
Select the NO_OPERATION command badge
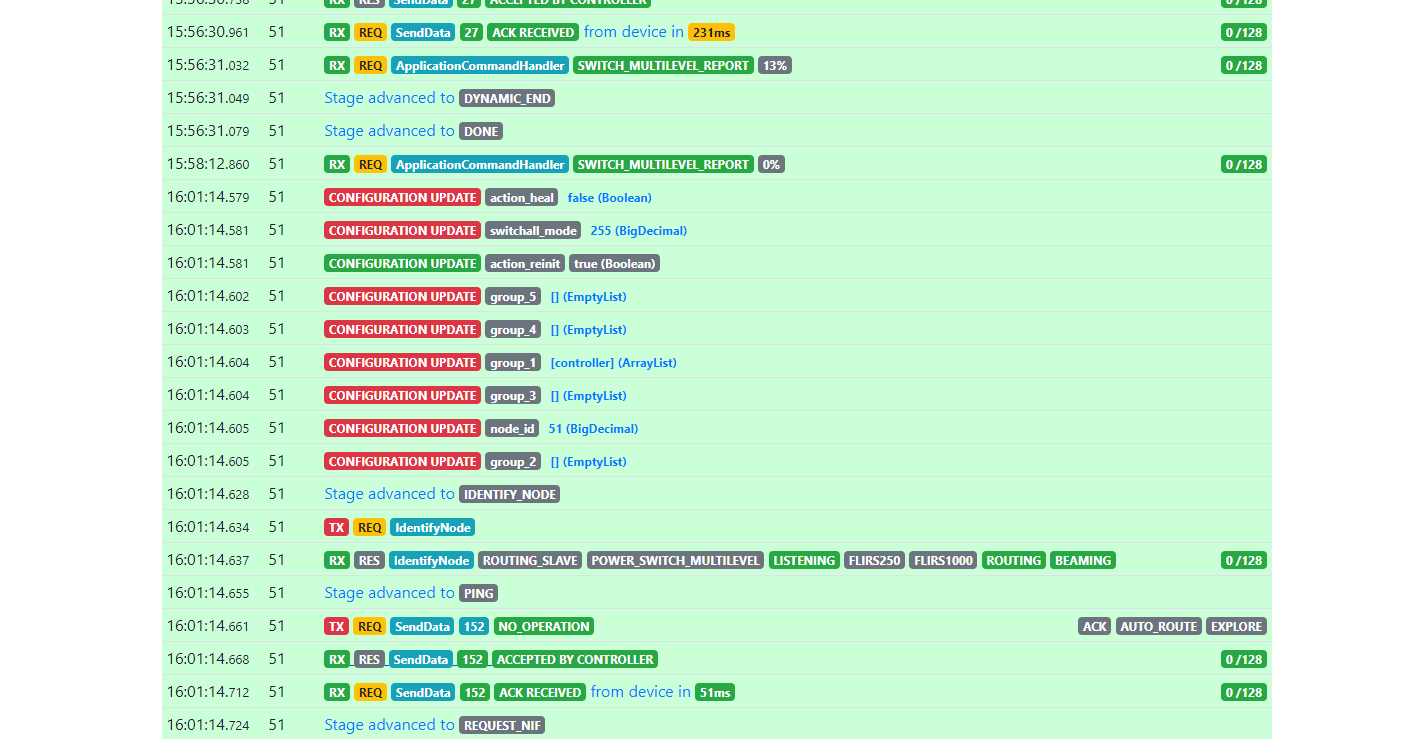(544, 627)
